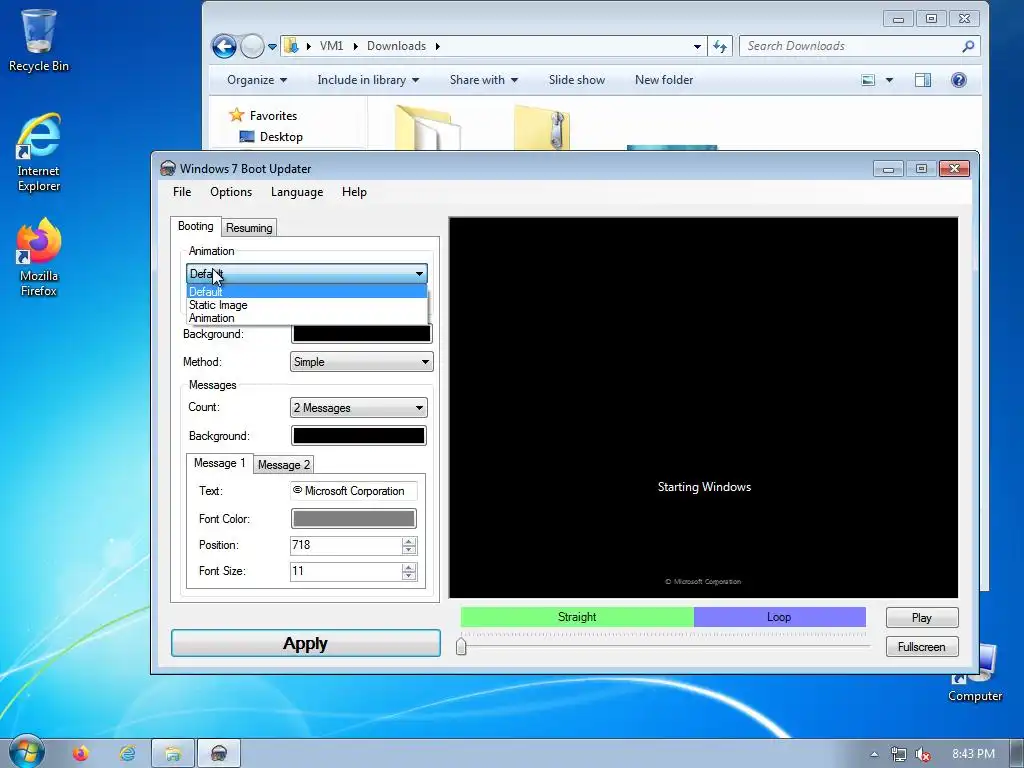Viewport: 1024px width, 768px height.
Task: Go back in the Downloads Explorer window
Action: coord(224,46)
